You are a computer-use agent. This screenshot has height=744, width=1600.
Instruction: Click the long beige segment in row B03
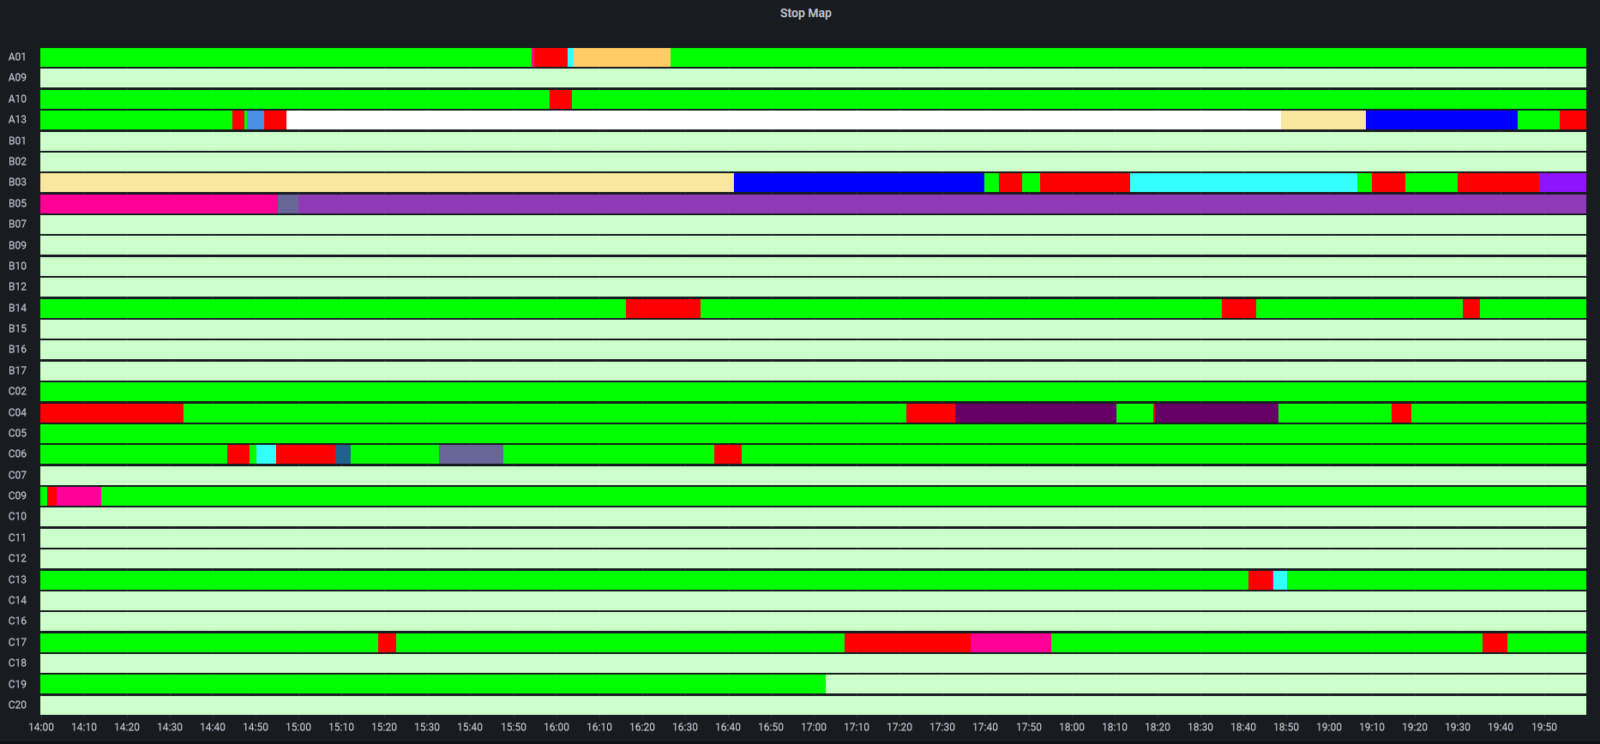(386, 182)
